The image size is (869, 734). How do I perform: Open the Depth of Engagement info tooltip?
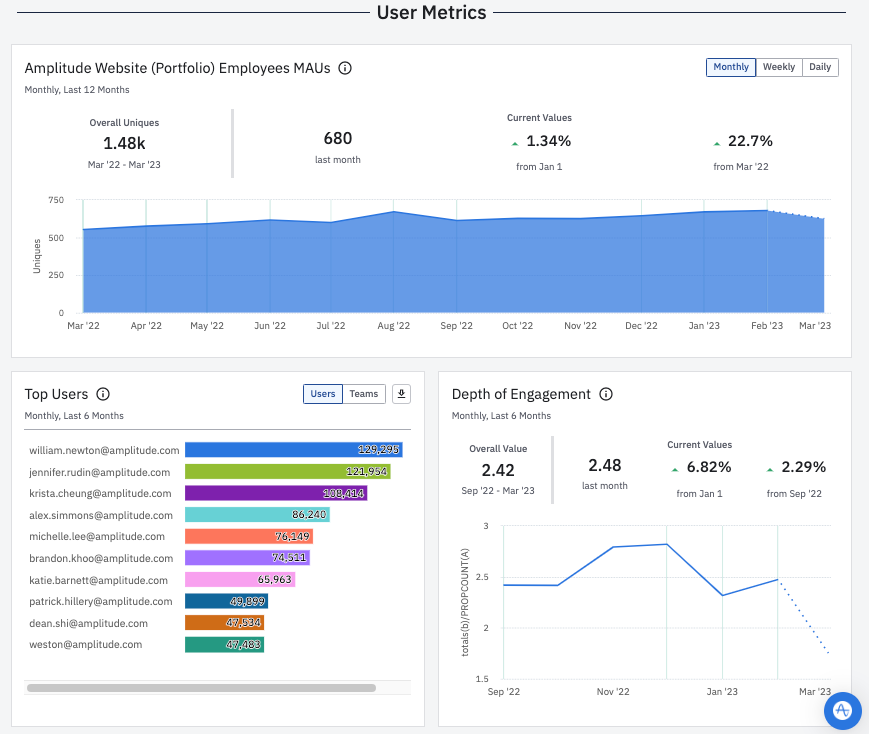[606, 394]
